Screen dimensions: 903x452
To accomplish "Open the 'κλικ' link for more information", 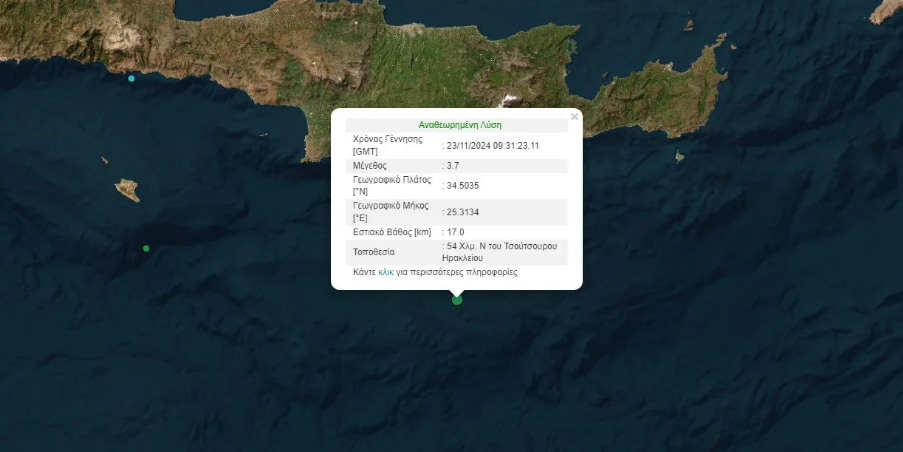I will coord(386,272).
